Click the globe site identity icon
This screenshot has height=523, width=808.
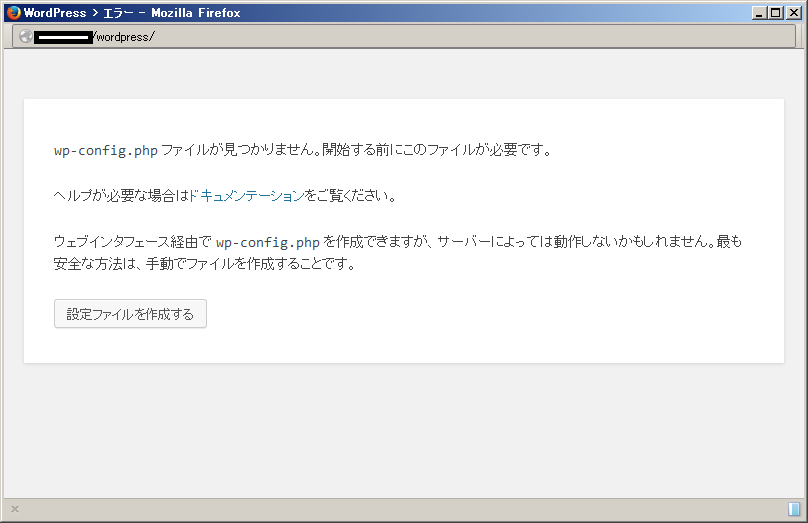25,37
